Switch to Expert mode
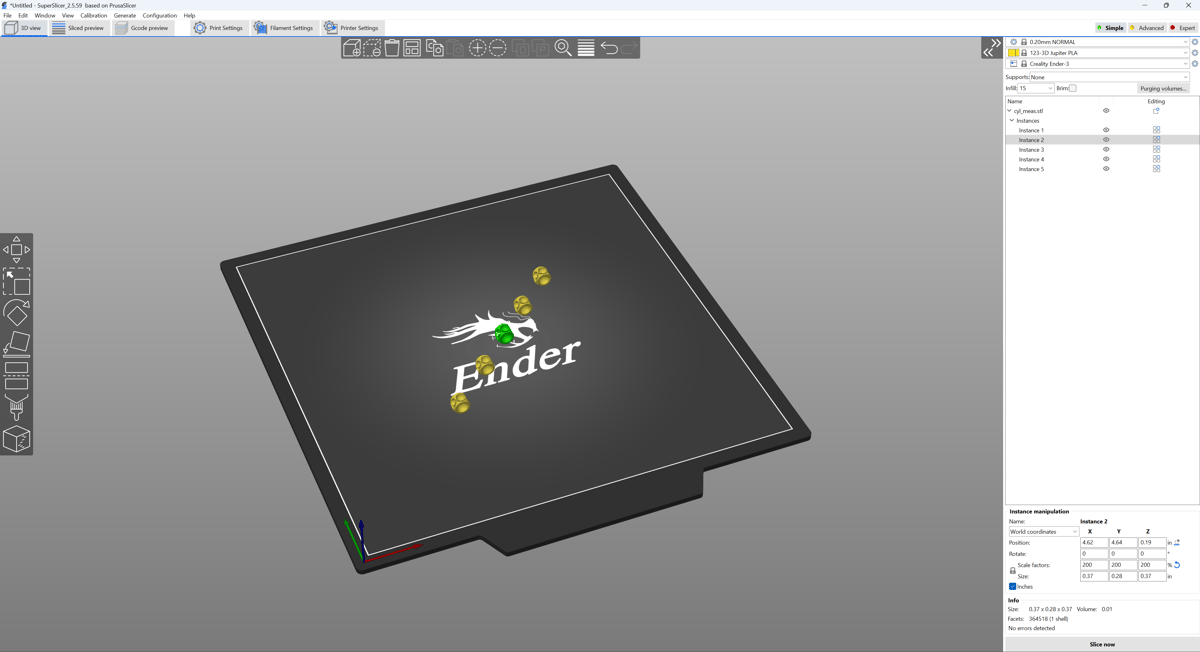Image resolution: width=1200 pixels, height=652 pixels. click(1182, 28)
